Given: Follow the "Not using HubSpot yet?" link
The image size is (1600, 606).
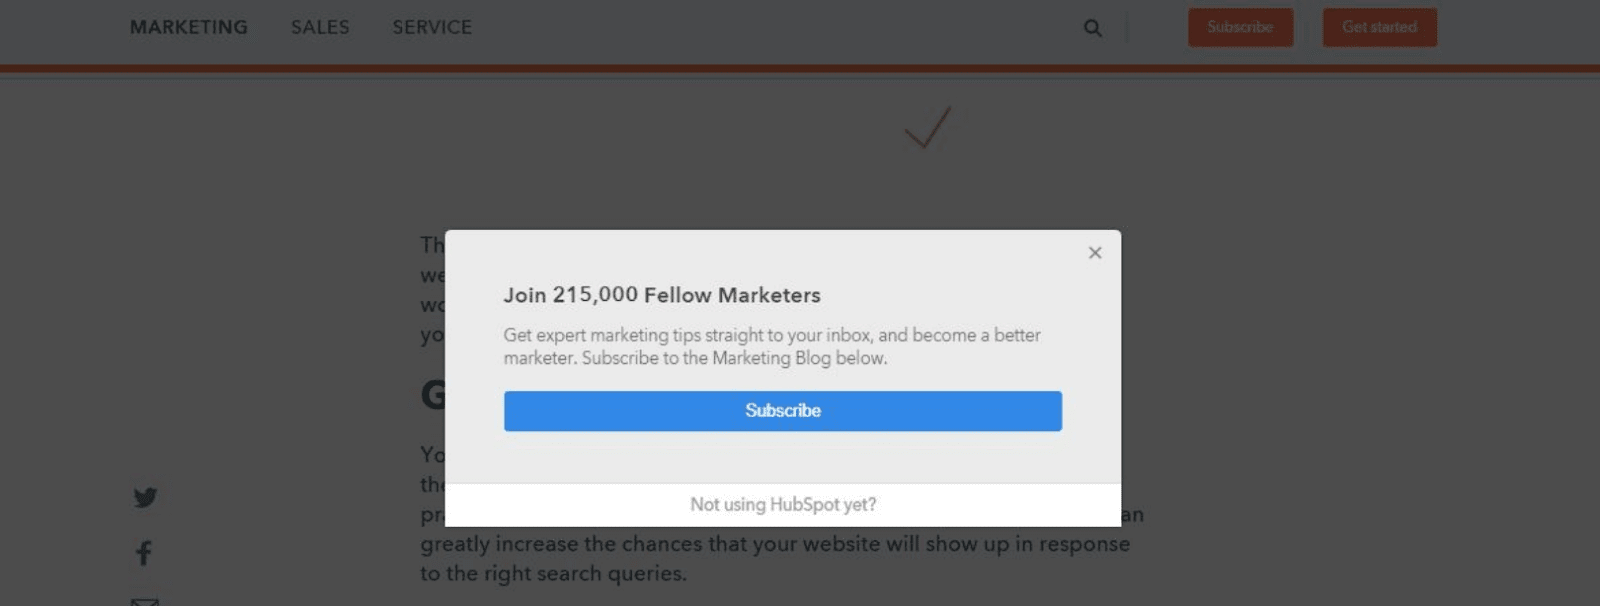Looking at the screenshot, I should coord(782,505).
